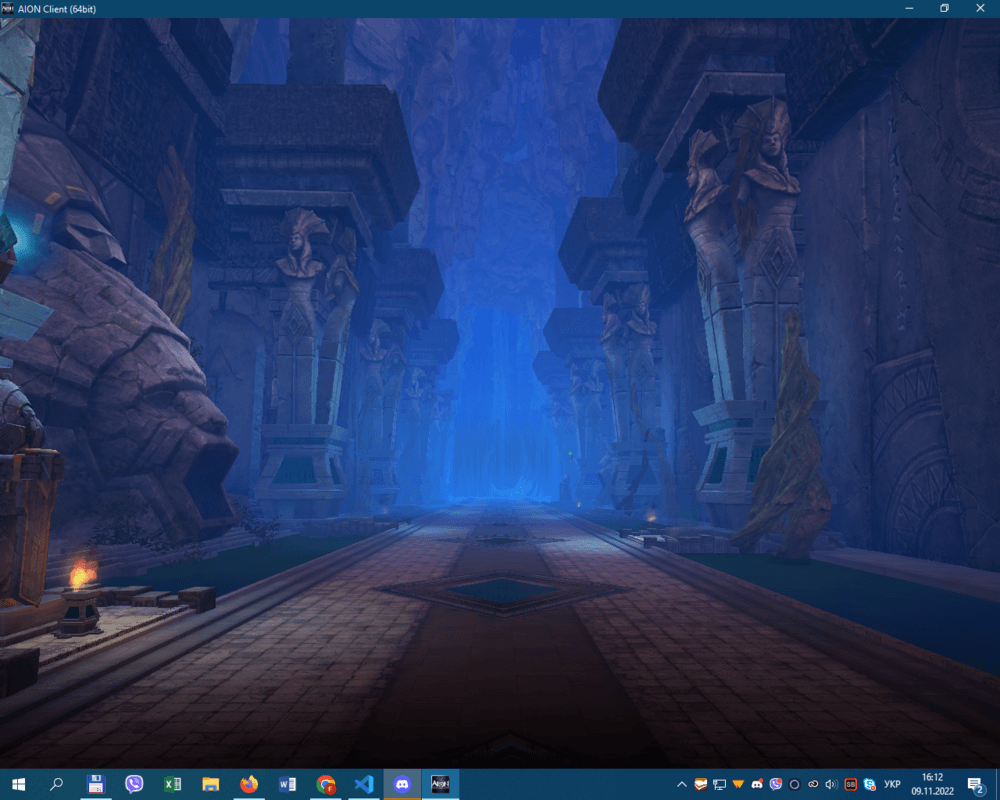
Task: Switch keyboard language from УКР
Action: [893, 784]
